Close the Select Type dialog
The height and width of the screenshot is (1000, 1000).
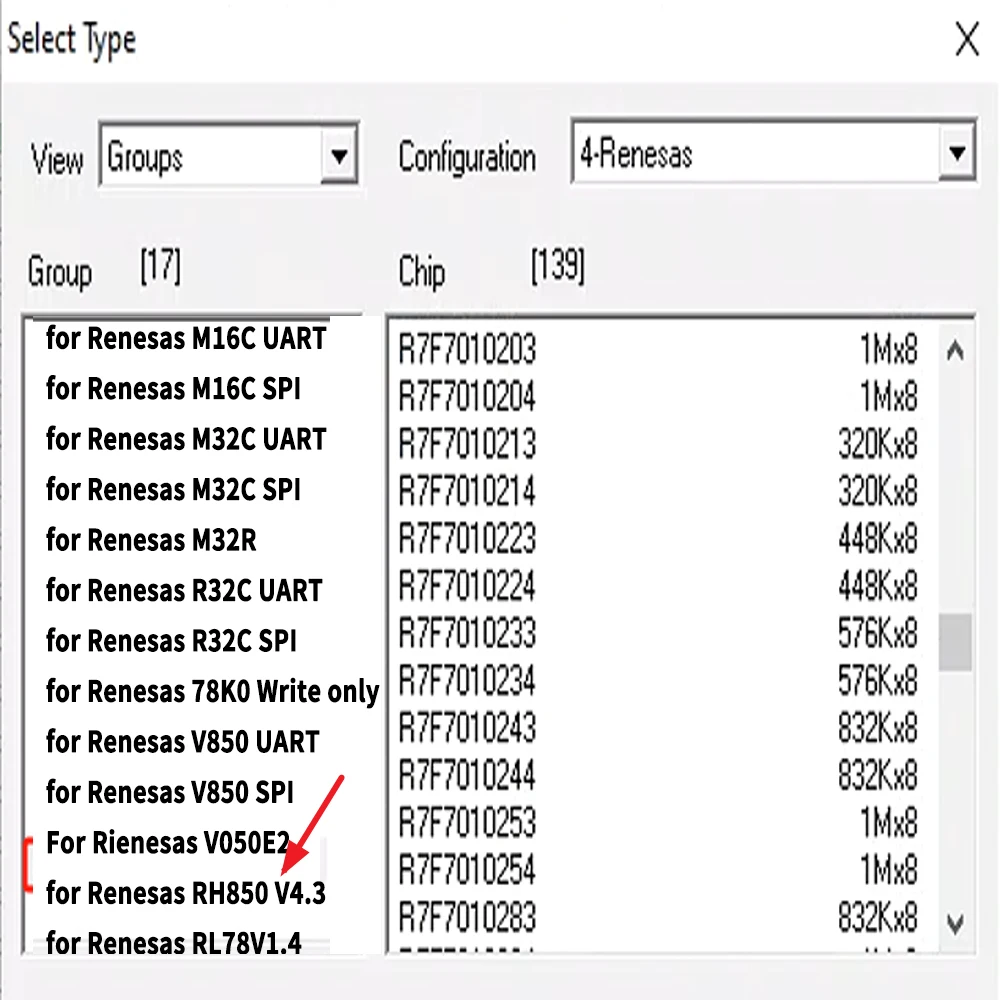coord(966,40)
